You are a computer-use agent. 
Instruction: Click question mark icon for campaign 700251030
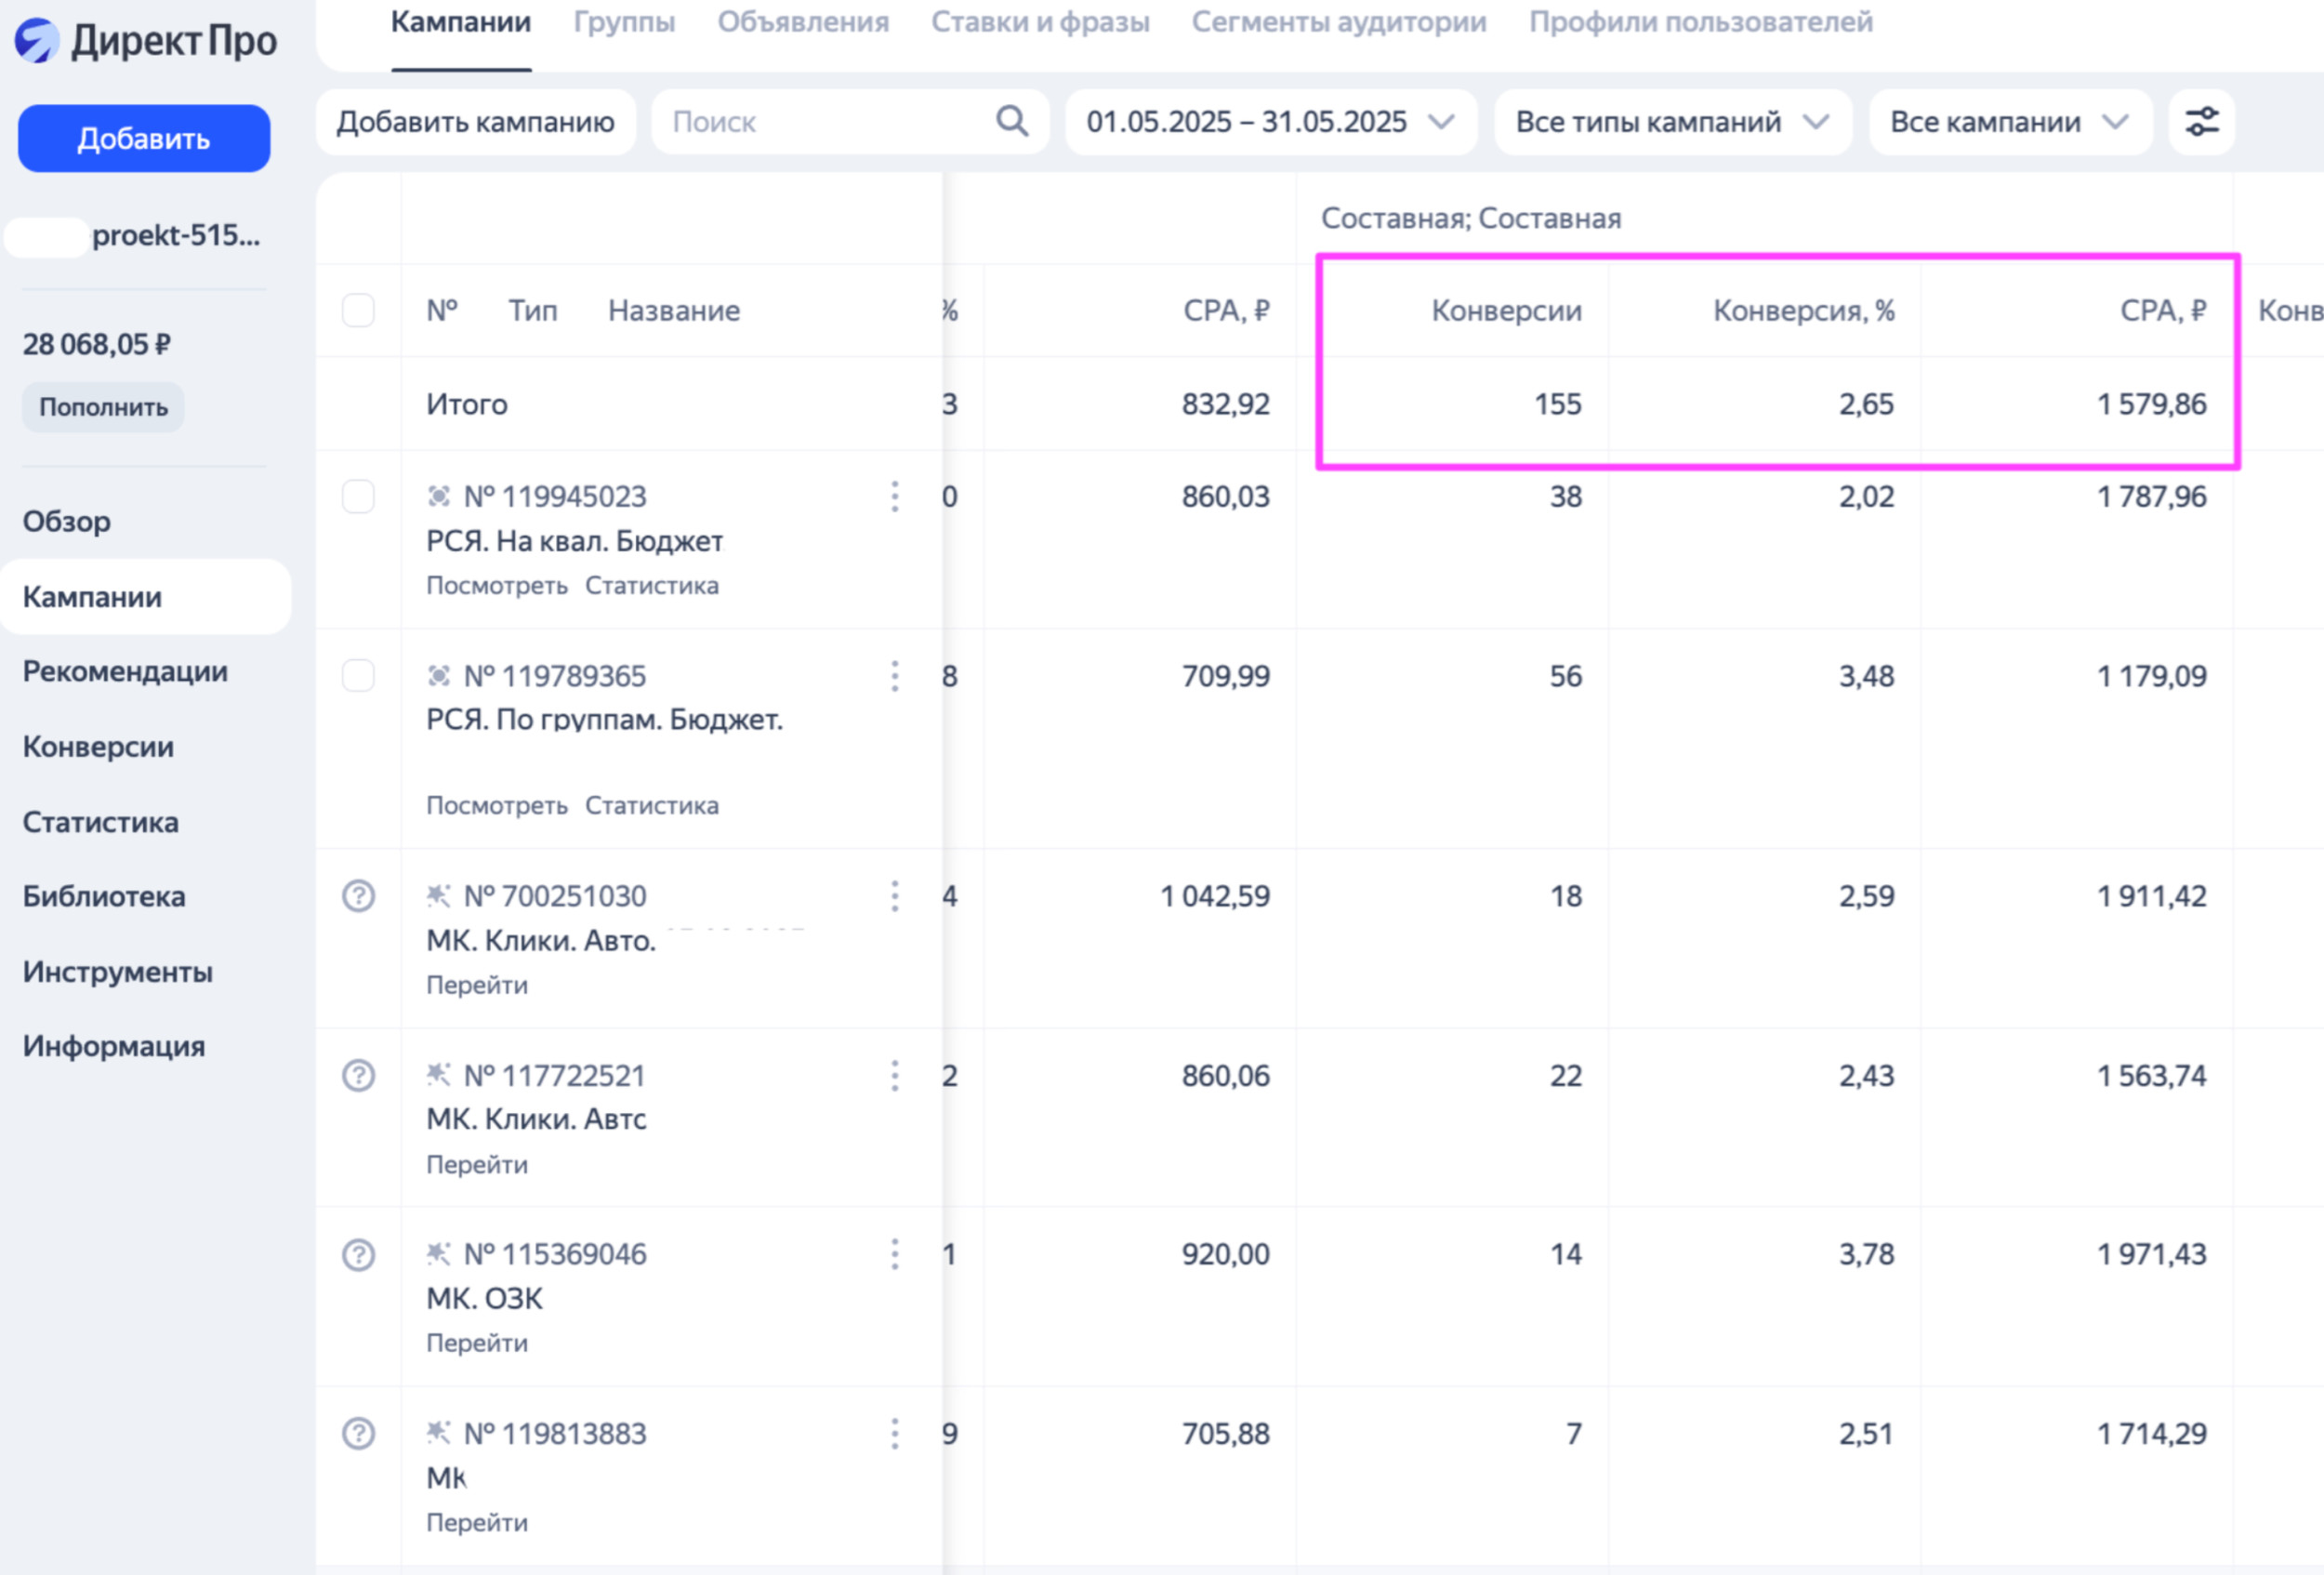pyautogui.click(x=358, y=896)
